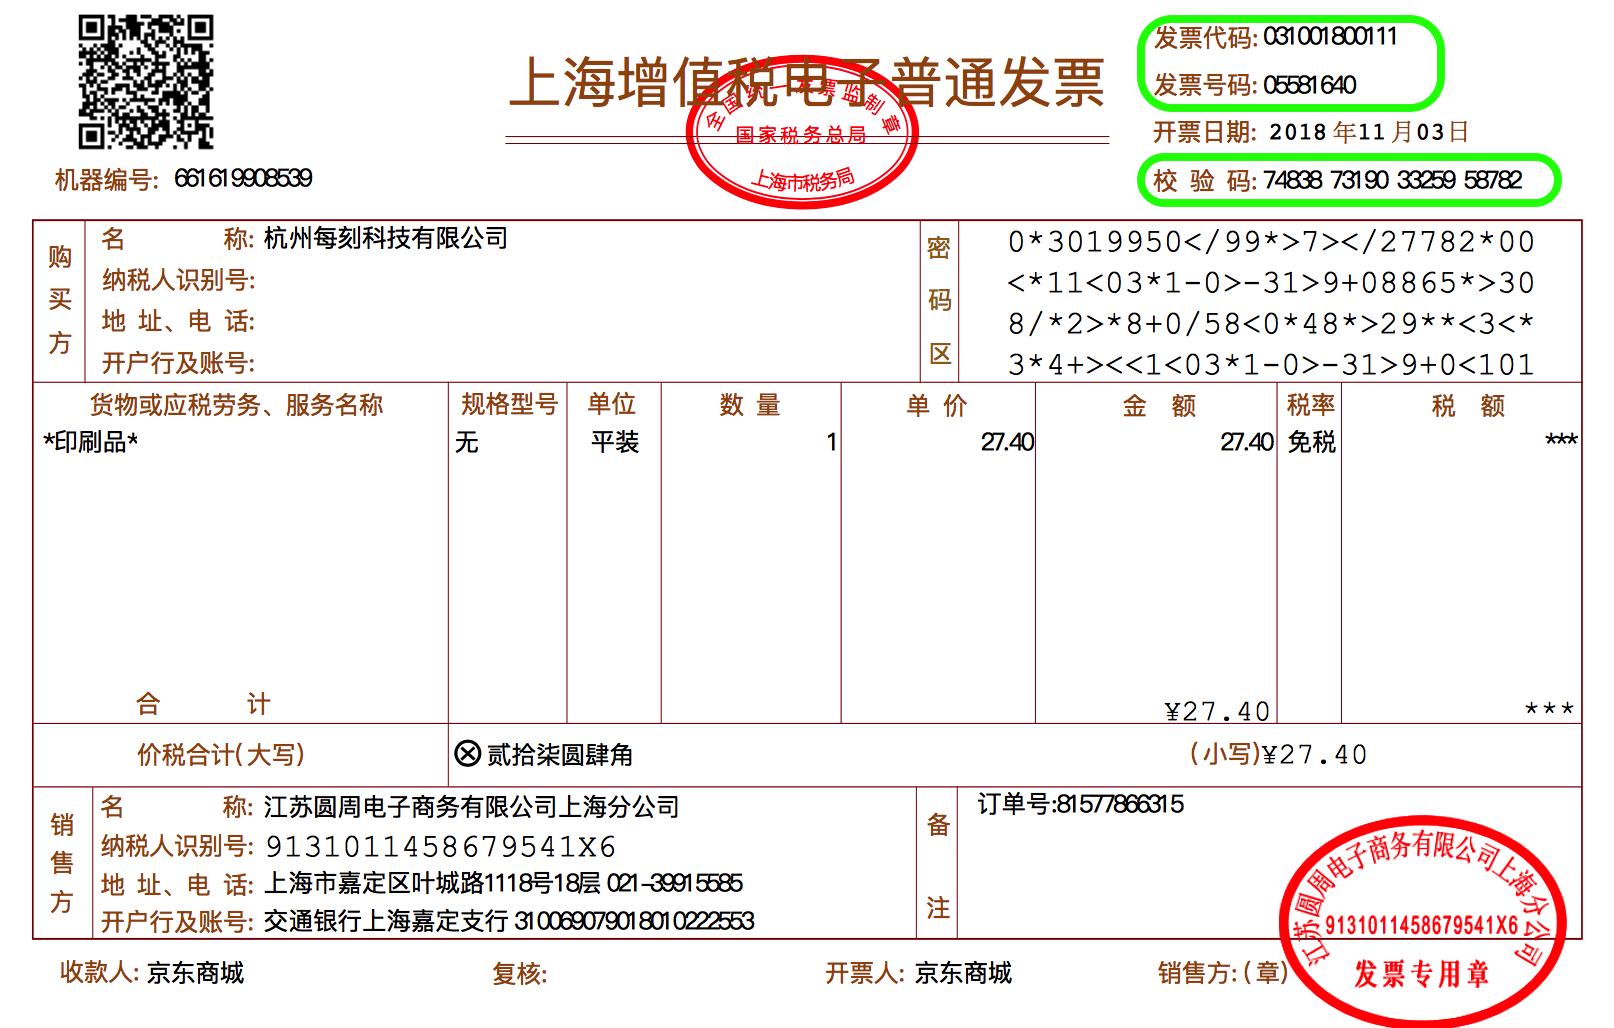Select the amount in words 贰拾柒圆肆角
The height and width of the screenshot is (1028, 1614).
560,755
